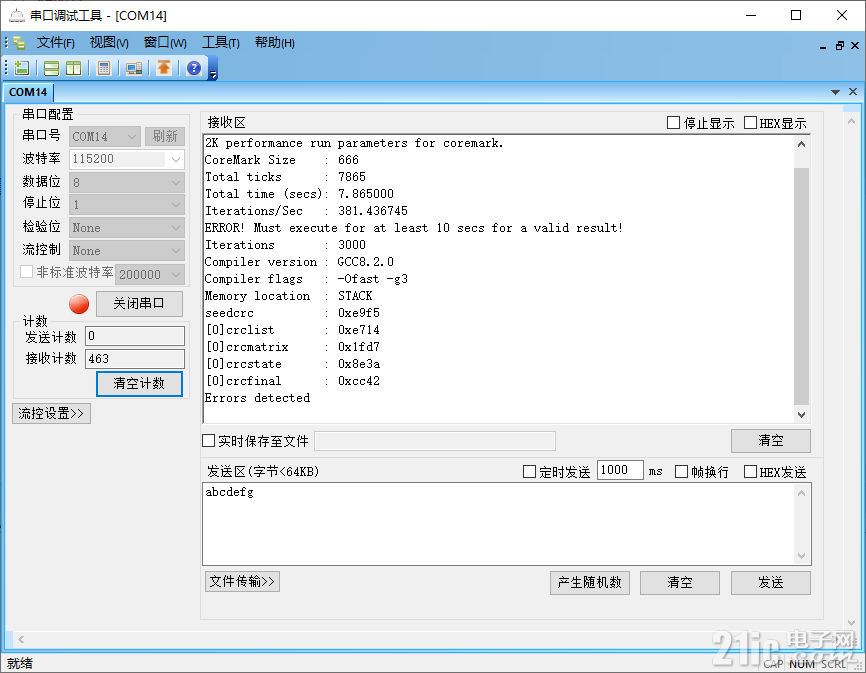Viewport: 866px width, 673px height.
Task: Click the receive area vertical scrollbar thumb
Action: (801, 286)
